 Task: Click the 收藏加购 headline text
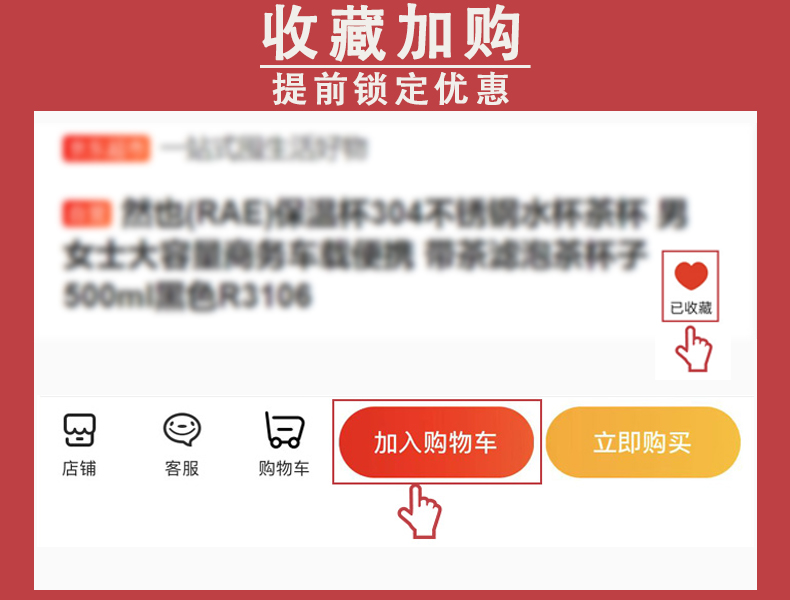click(x=391, y=33)
